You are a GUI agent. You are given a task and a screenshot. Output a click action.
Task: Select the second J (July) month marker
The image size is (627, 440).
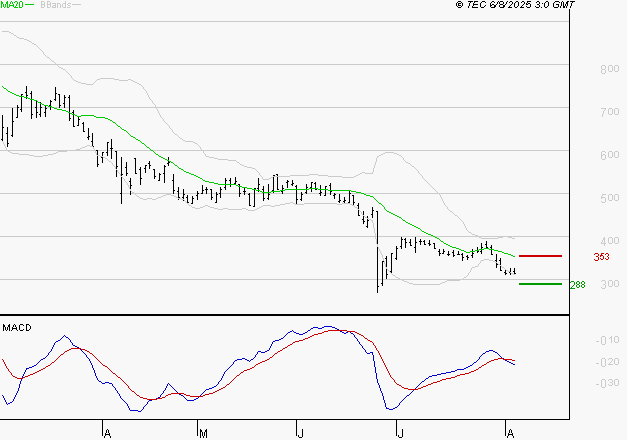399,432
